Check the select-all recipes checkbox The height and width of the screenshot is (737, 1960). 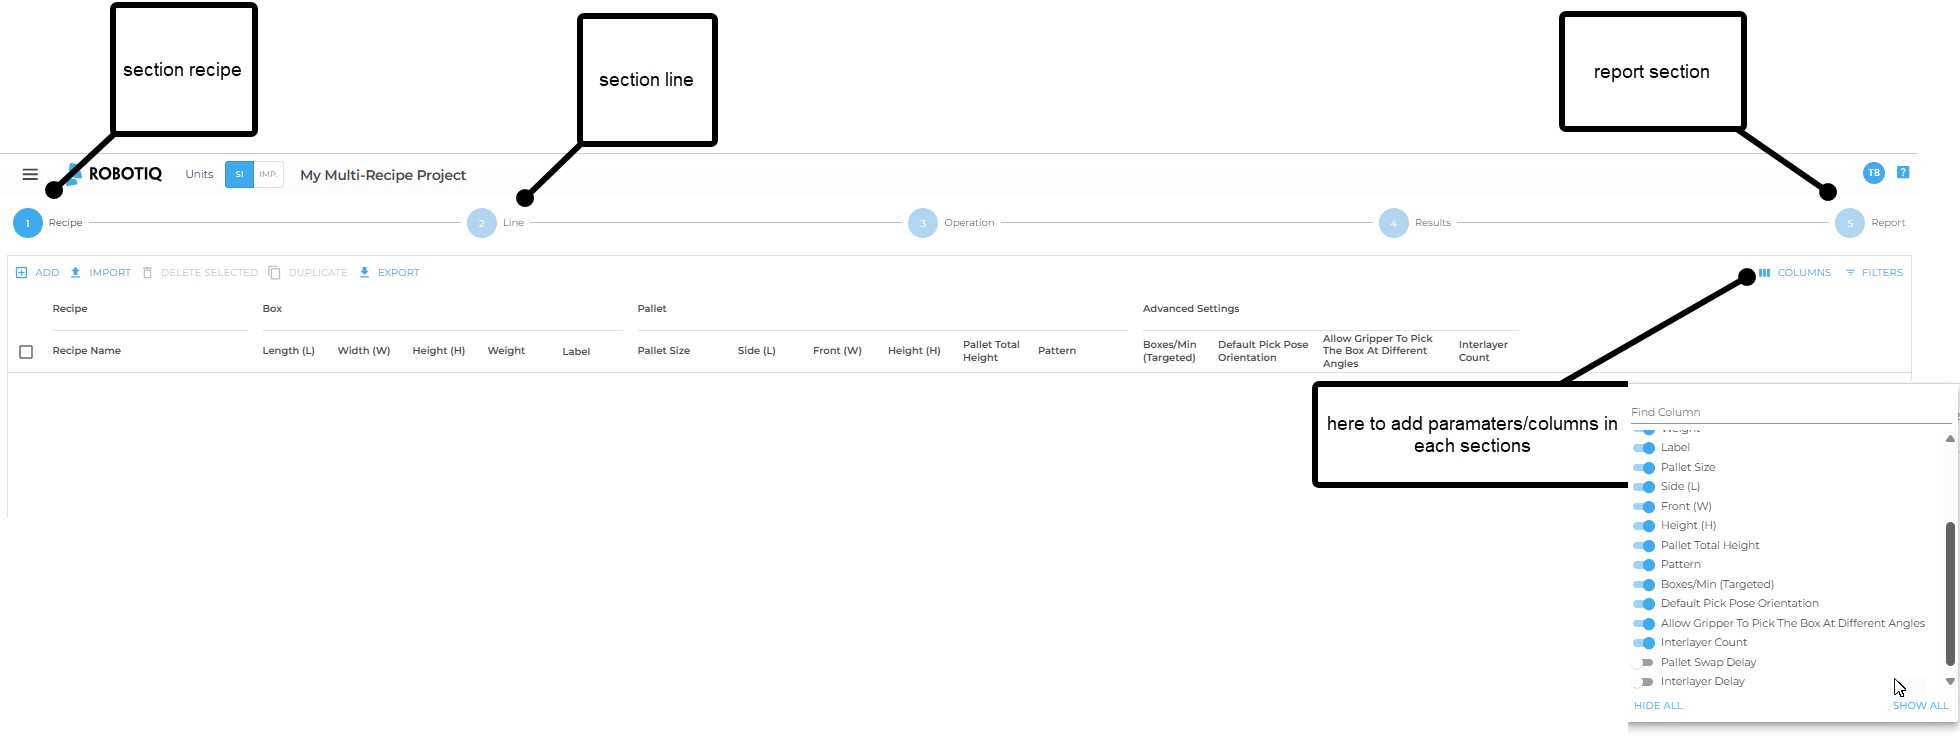pos(26,352)
